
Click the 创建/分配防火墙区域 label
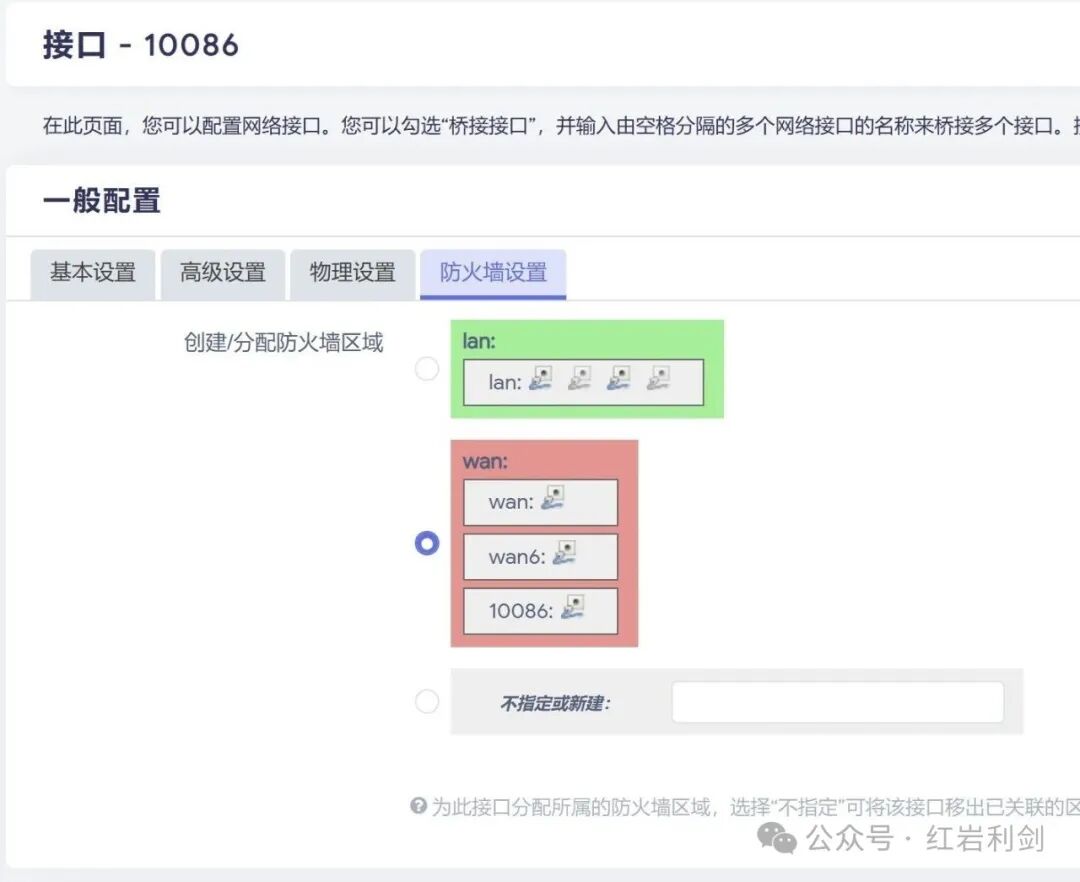283,342
